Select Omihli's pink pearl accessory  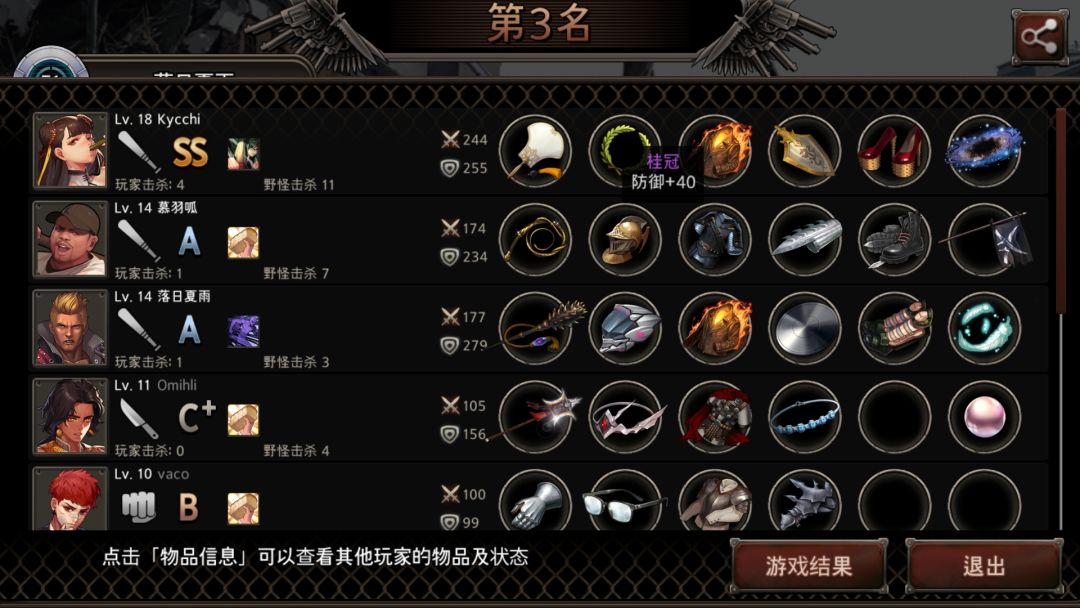tap(984, 417)
